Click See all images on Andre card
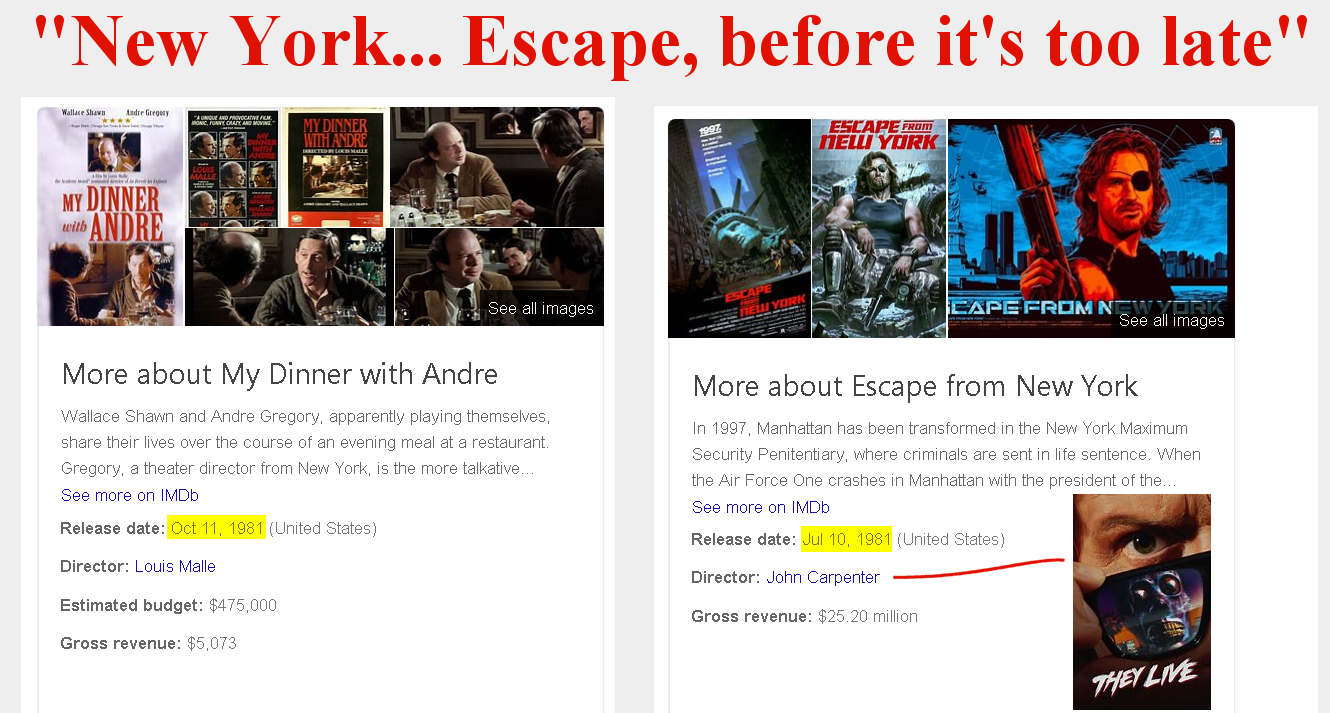Image resolution: width=1330 pixels, height=713 pixels. pyautogui.click(x=541, y=308)
